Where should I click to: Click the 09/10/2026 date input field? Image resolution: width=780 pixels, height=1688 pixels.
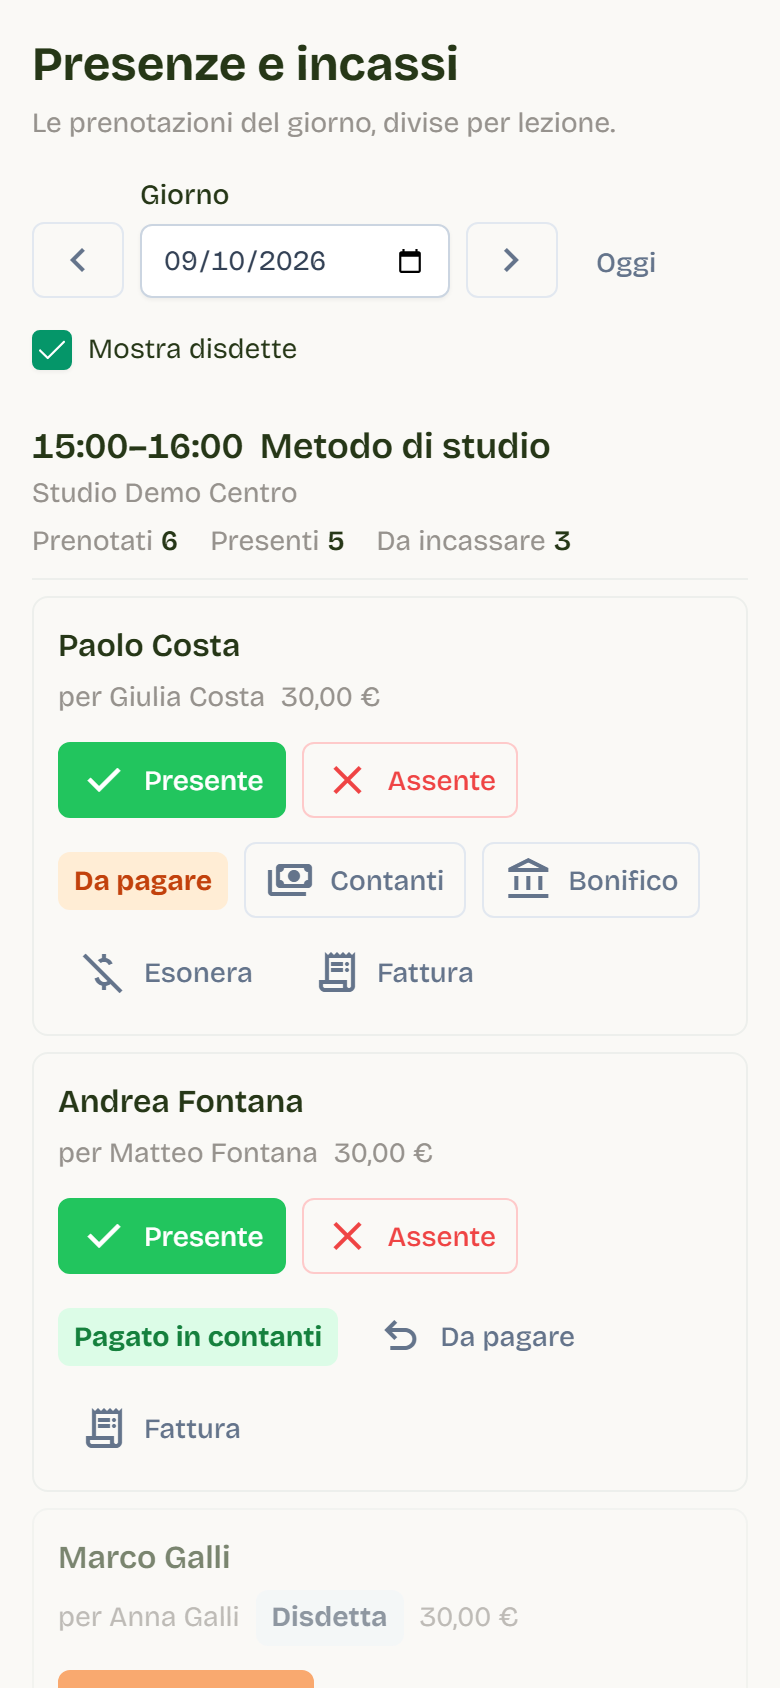[x=295, y=261]
